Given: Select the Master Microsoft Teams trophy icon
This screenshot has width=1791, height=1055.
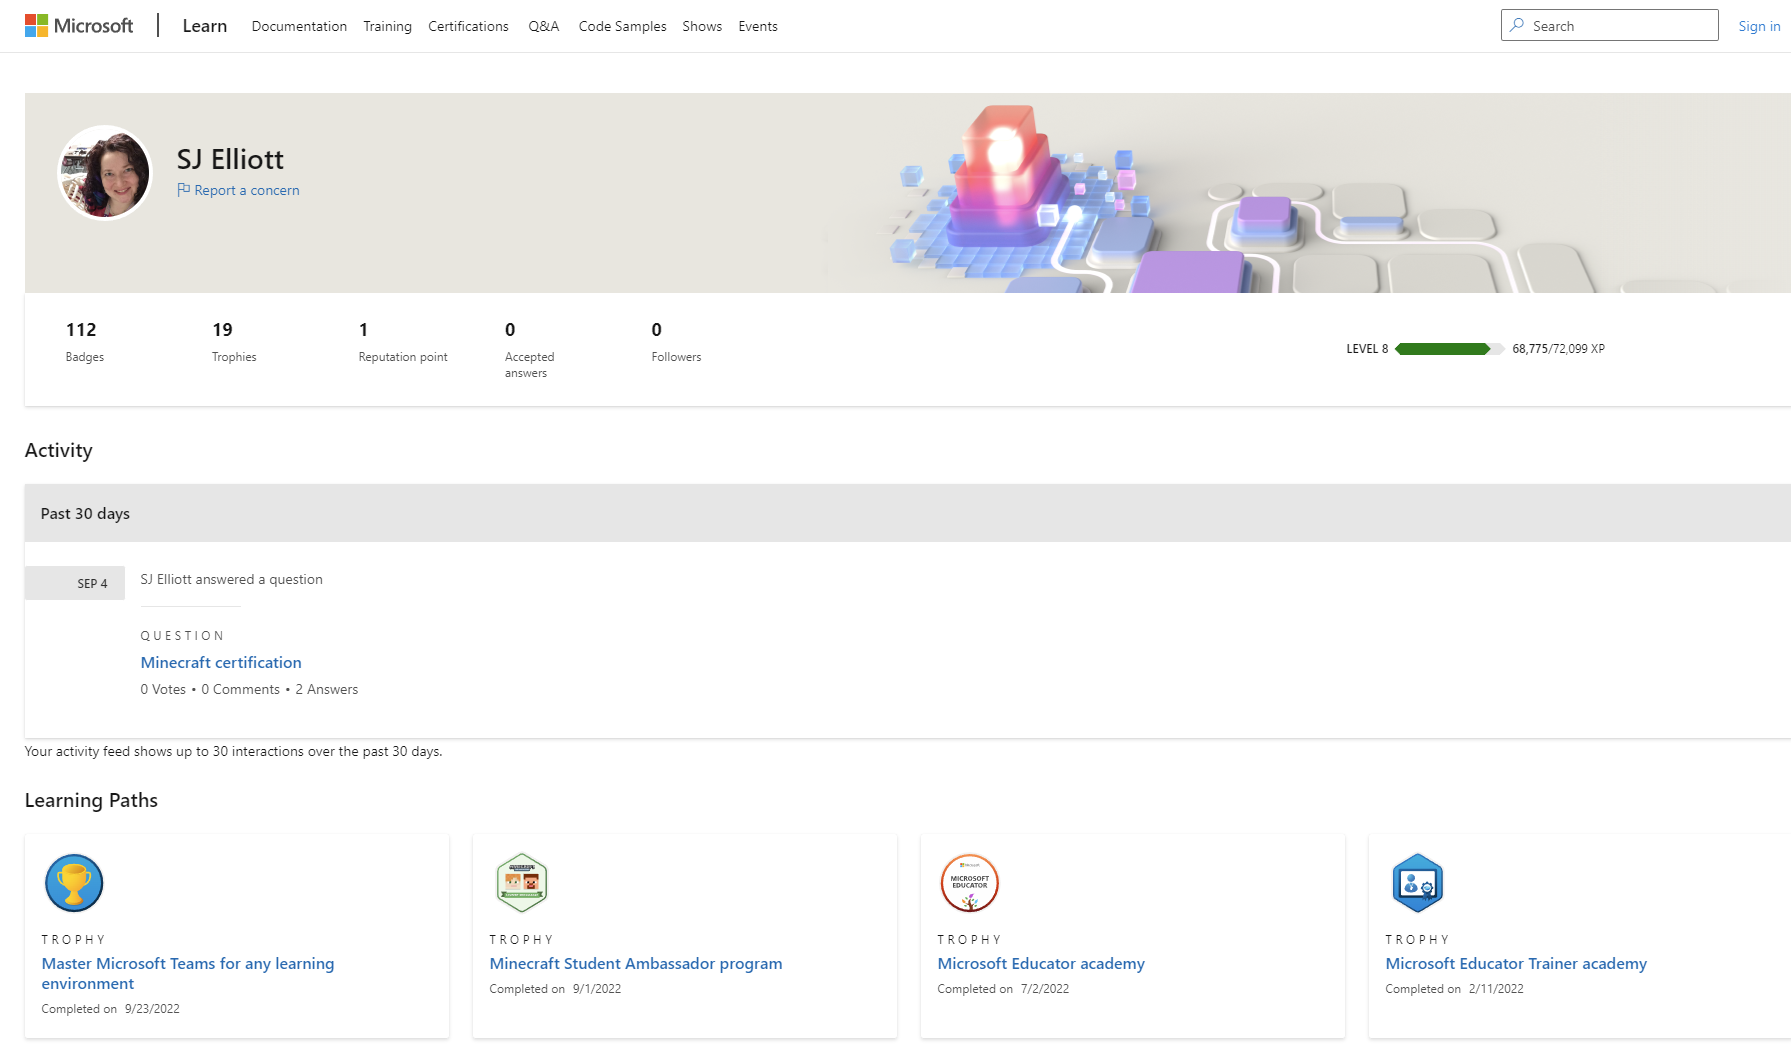Looking at the screenshot, I should [74, 882].
